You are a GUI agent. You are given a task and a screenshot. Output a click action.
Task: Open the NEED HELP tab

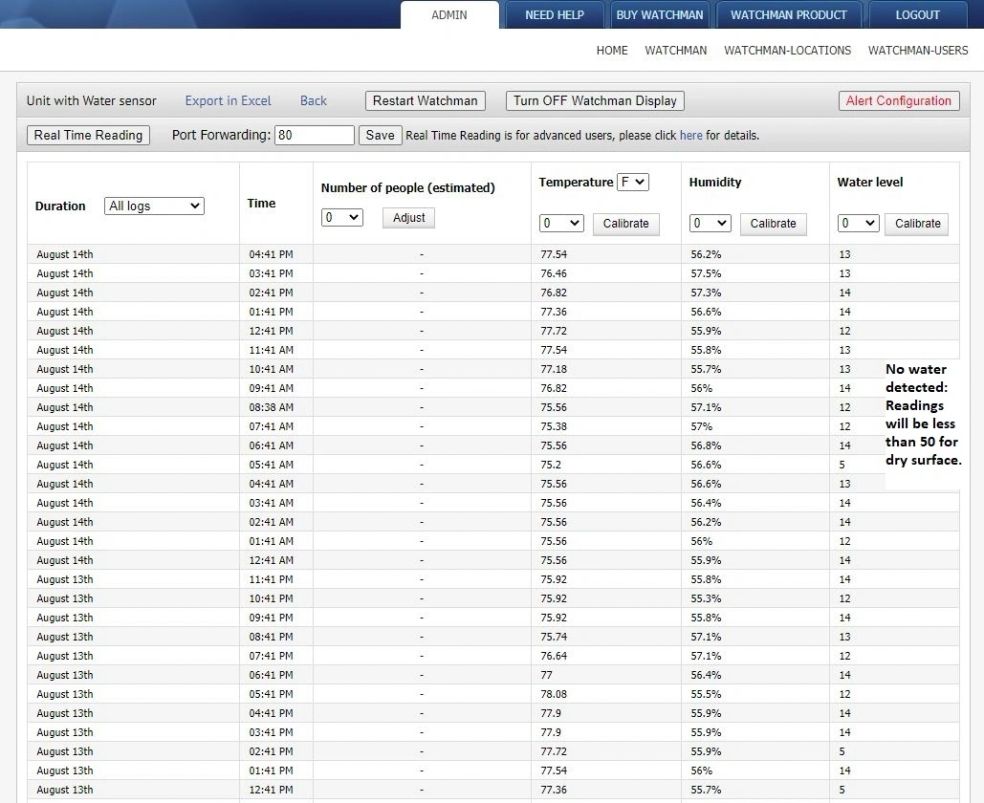pos(555,14)
